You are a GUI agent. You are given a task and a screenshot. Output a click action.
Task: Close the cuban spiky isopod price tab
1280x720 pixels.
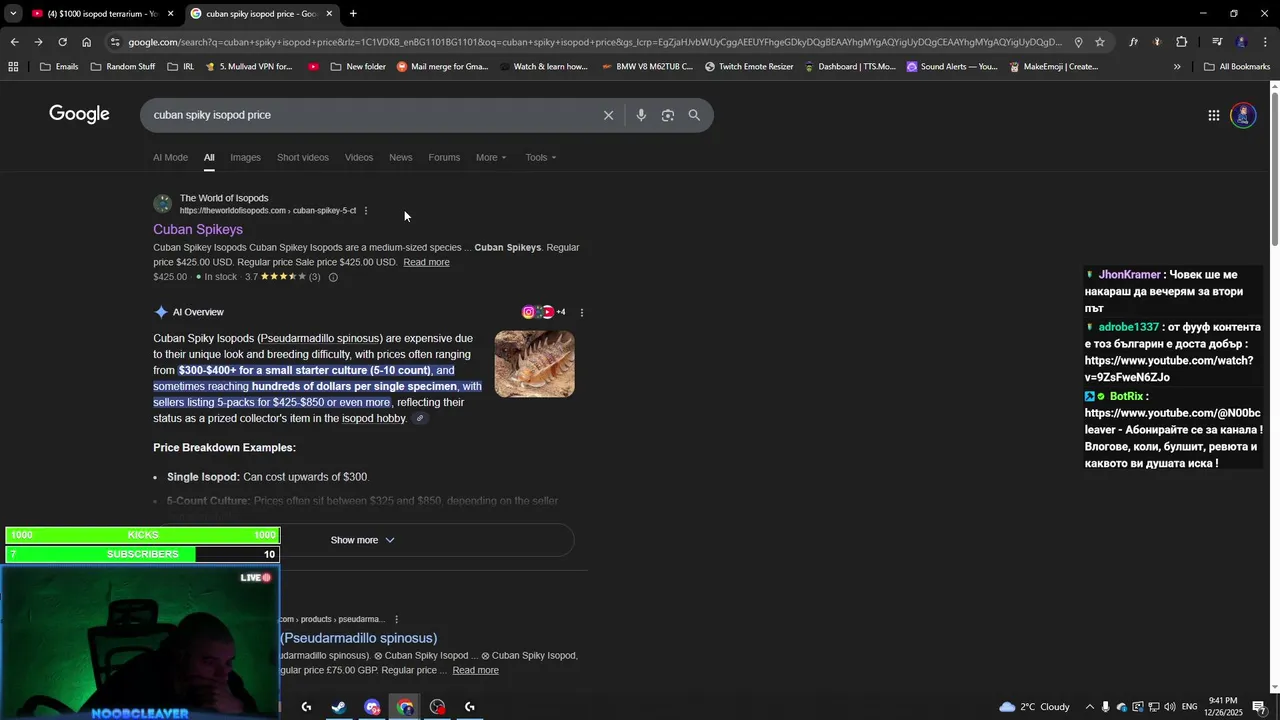click(329, 14)
